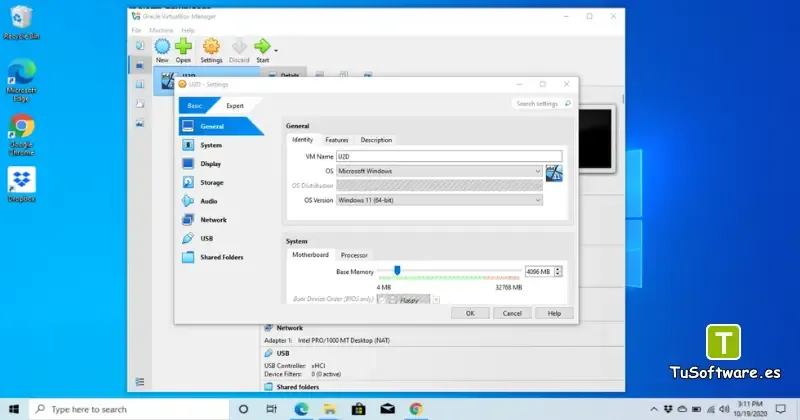Click the USB section title in Manager details
Image resolution: width=800 pixels, height=420 pixels.
283,353
